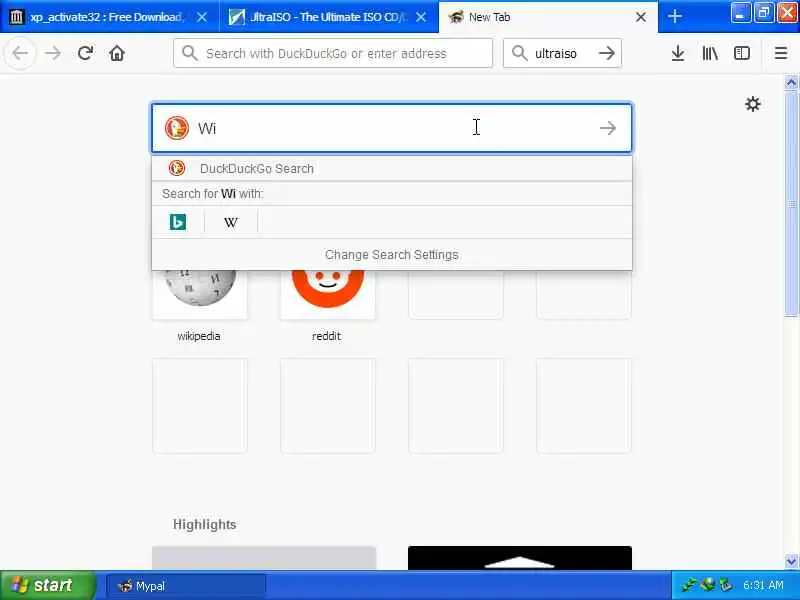Close the xp_activate32 tab
The width and height of the screenshot is (800, 600).
(x=202, y=17)
